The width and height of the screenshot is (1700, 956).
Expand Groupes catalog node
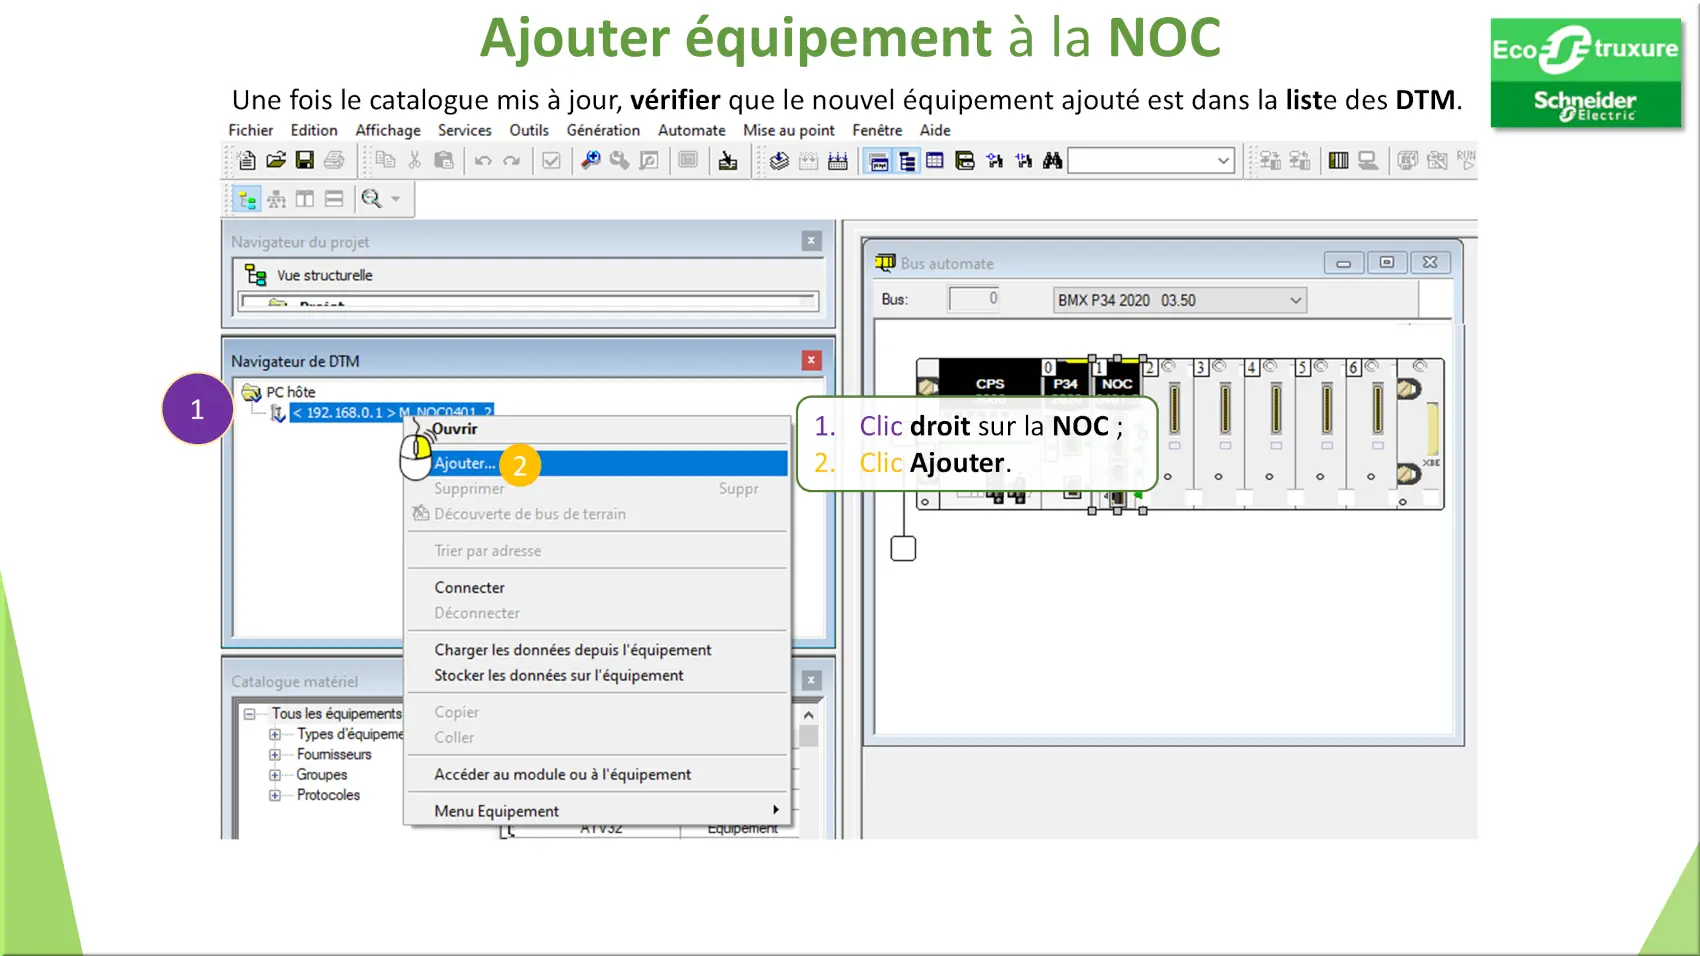(275, 775)
